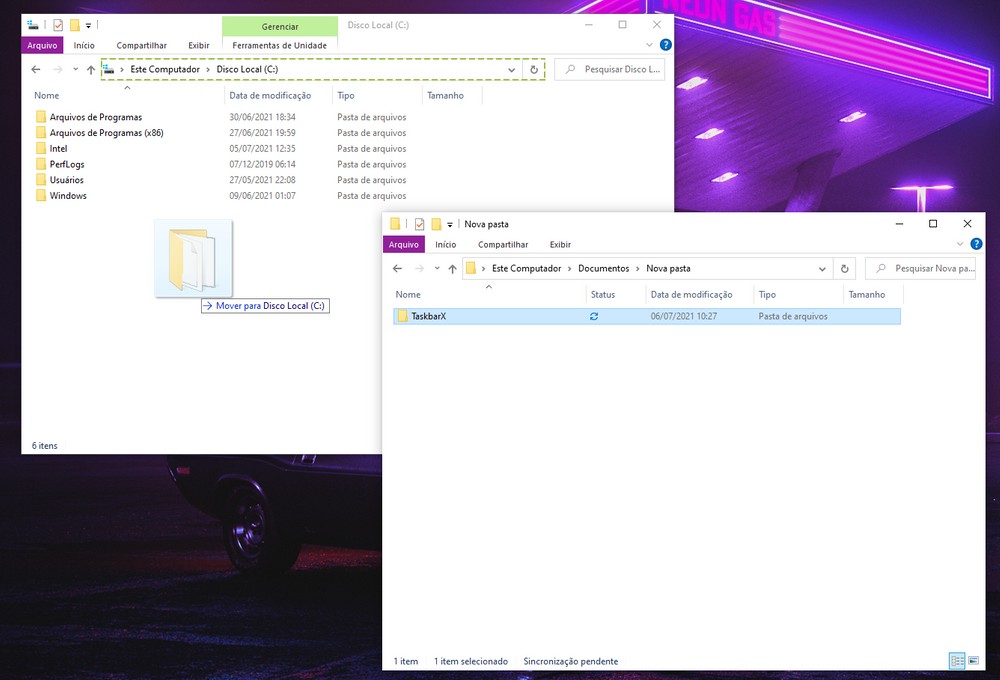This screenshot has width=1000, height=680.
Task: Go back in the Nova pasta window
Action: click(x=397, y=269)
